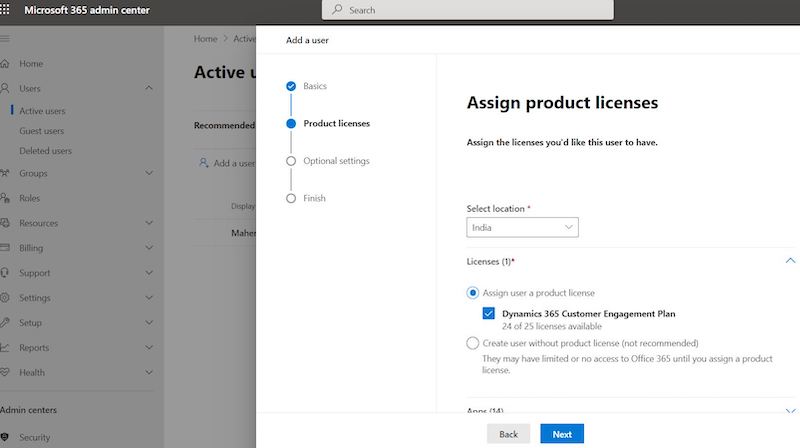Go to Optional settings wizard step
The height and width of the screenshot is (448, 800).
(336, 161)
